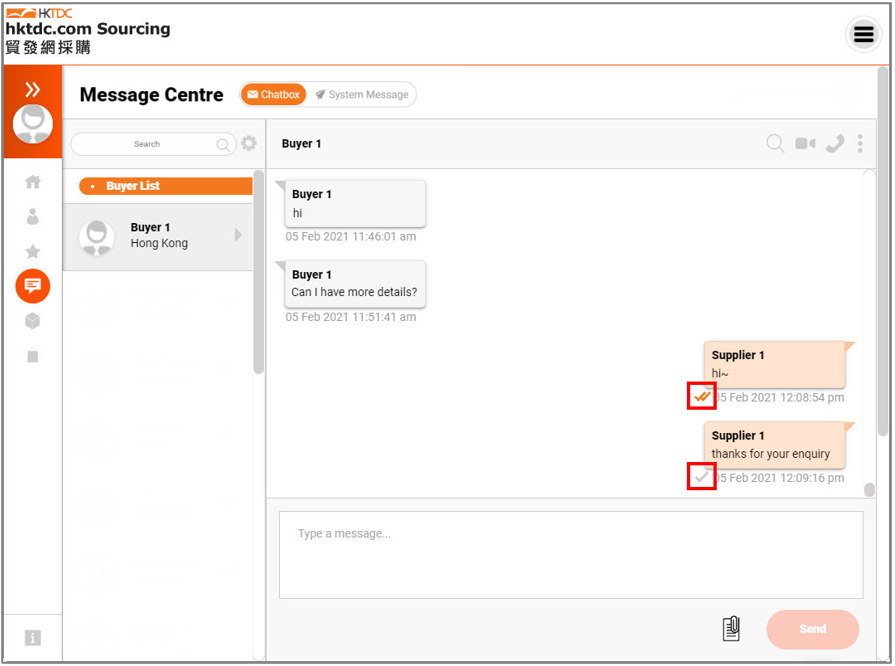This screenshot has width=895, height=666.
Task: Open the product box icon in sidebar
Action: (33, 321)
